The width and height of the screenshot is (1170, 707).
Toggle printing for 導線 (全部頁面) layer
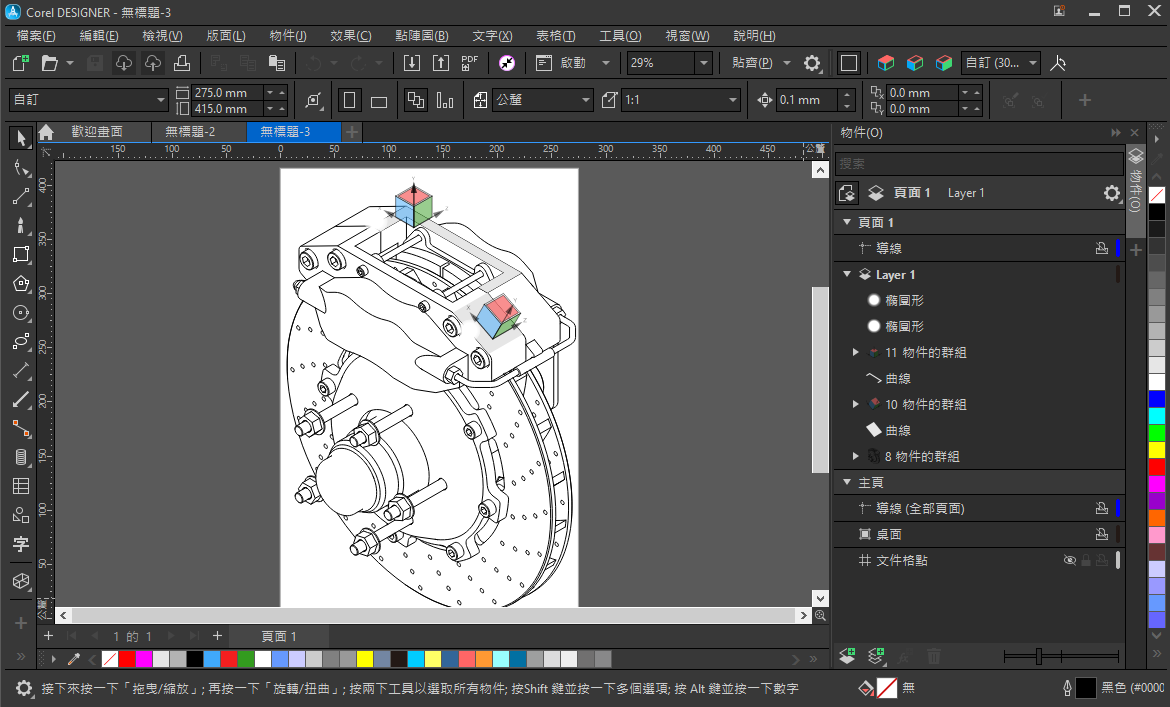1101,509
